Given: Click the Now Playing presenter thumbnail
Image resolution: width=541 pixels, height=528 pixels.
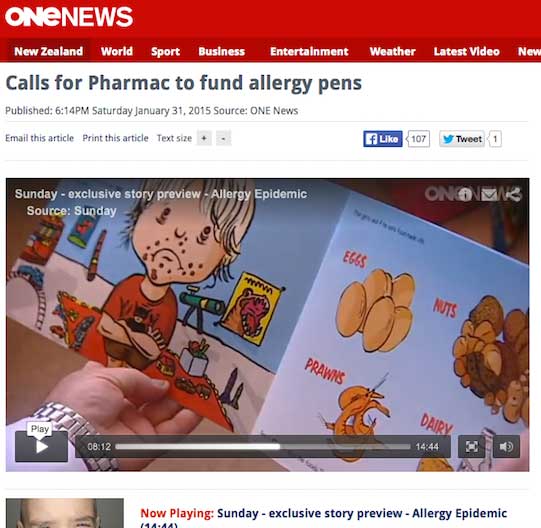Looking at the screenshot, I should [65, 513].
